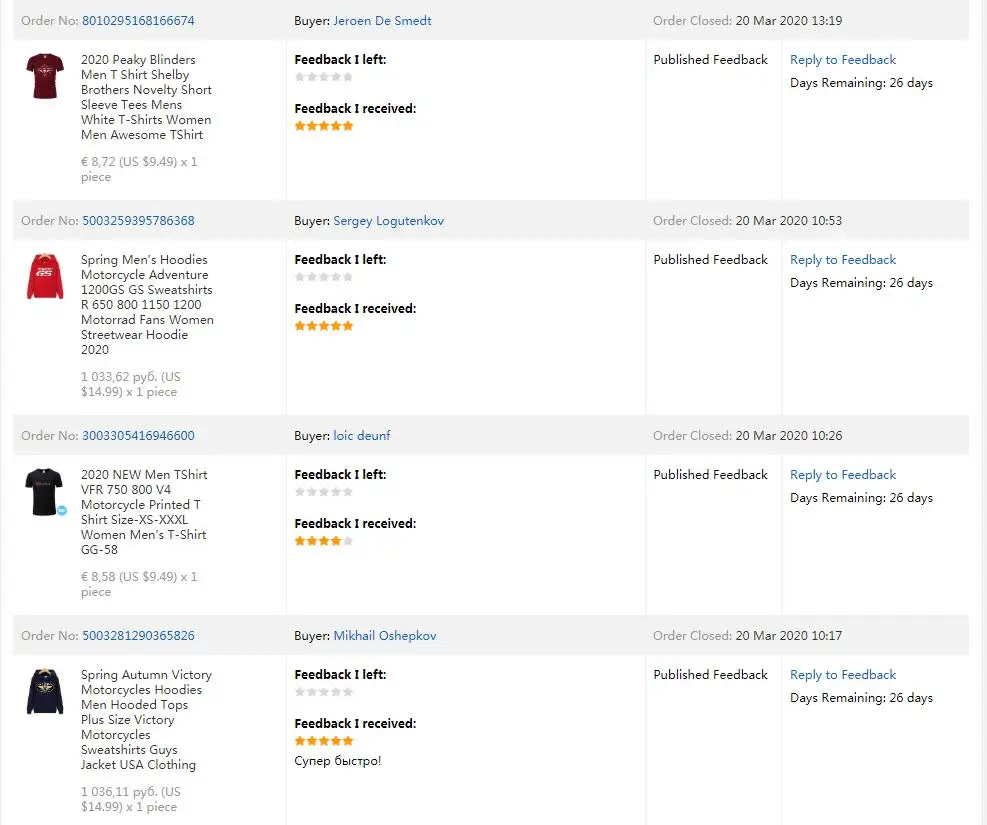The image size is (987, 825).
Task: Click the four-star rating received from loic deunf
Action: pos(324,541)
